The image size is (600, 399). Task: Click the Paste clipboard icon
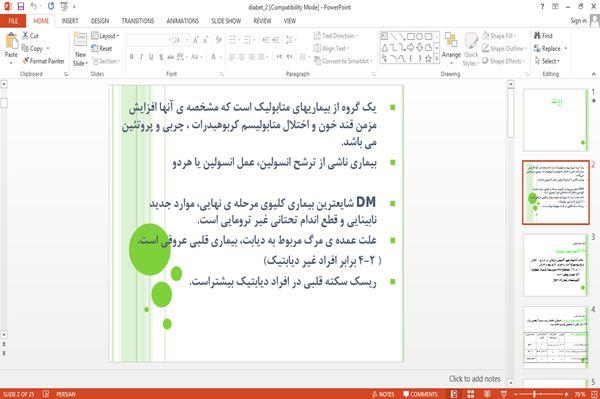coord(11,41)
